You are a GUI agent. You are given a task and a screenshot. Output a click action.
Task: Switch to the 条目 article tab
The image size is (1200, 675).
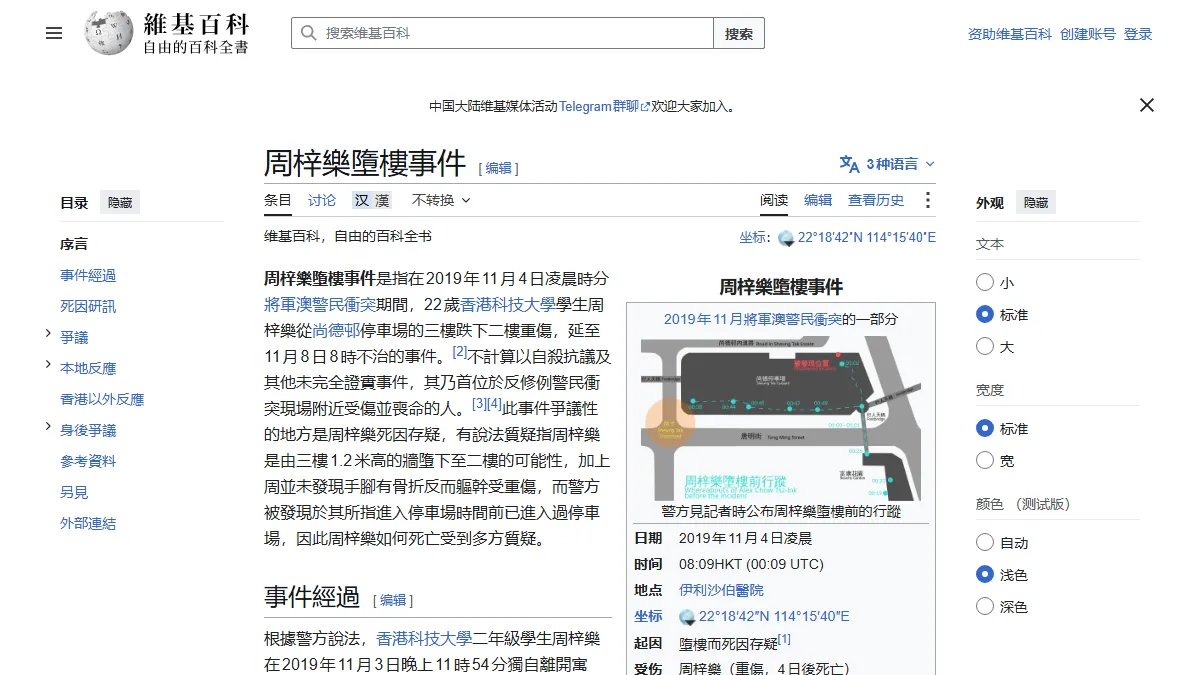[278, 200]
